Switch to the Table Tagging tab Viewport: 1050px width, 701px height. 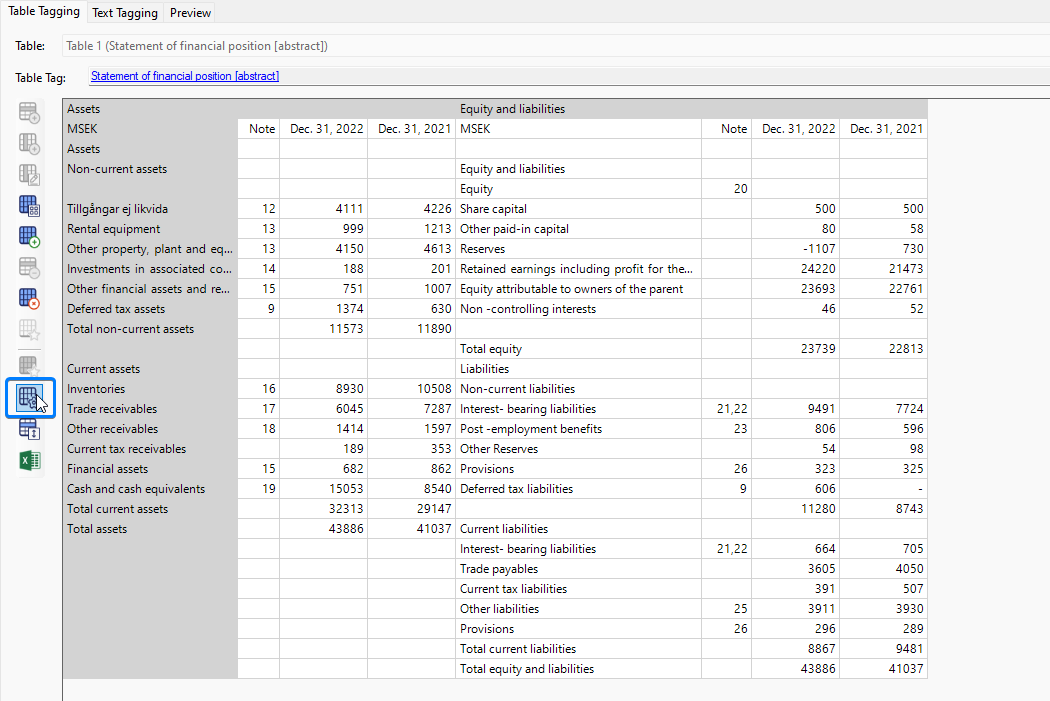[44, 11]
